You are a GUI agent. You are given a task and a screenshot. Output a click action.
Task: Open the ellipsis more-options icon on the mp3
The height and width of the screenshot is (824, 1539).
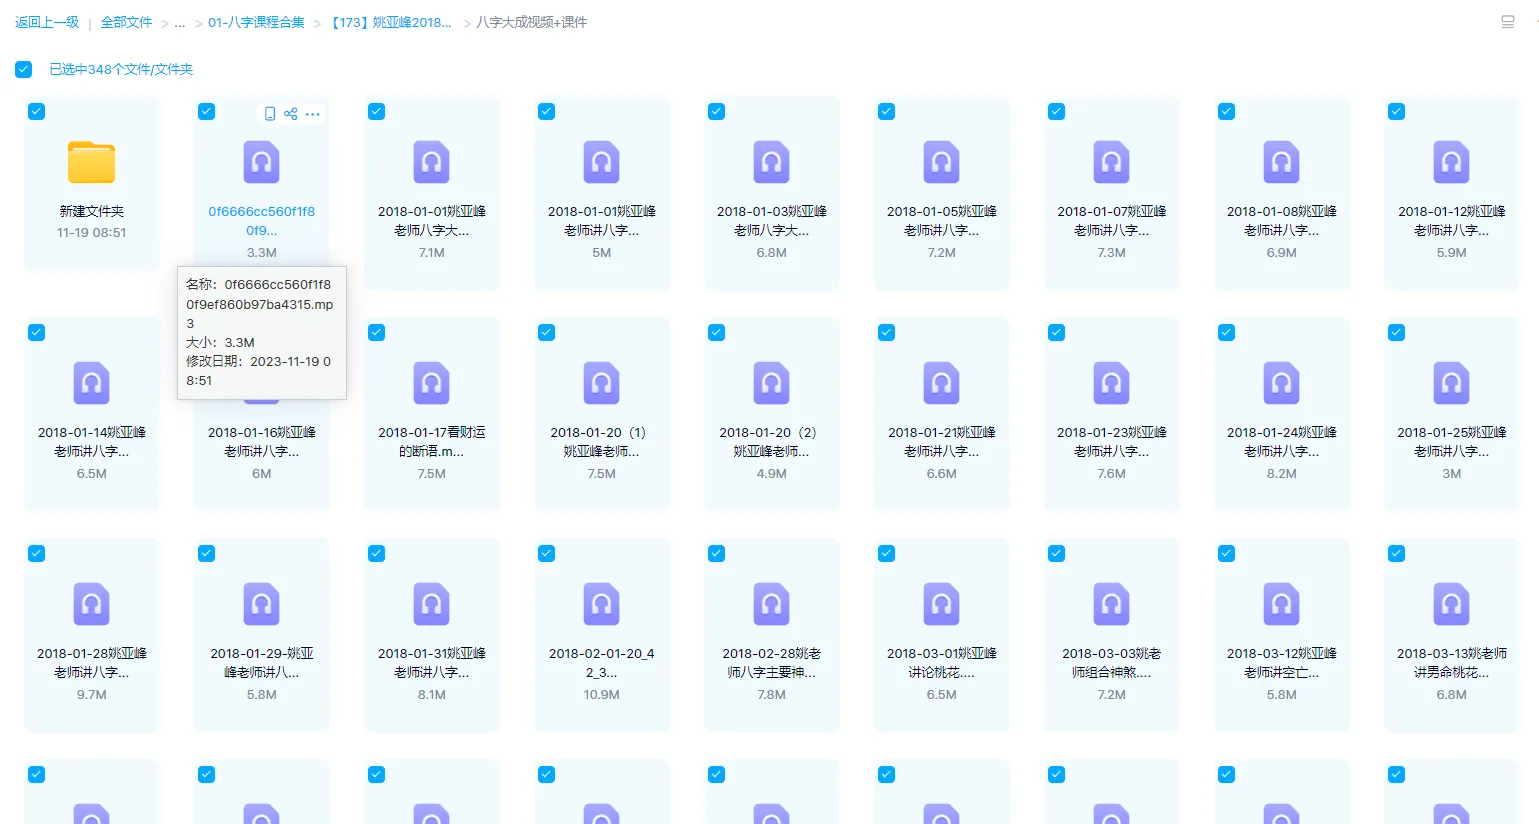(313, 114)
